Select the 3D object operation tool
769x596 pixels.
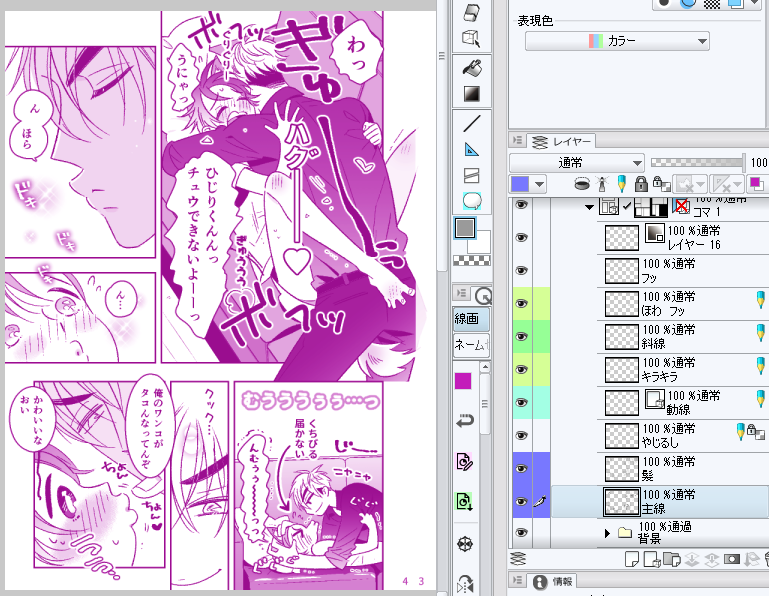471,38
